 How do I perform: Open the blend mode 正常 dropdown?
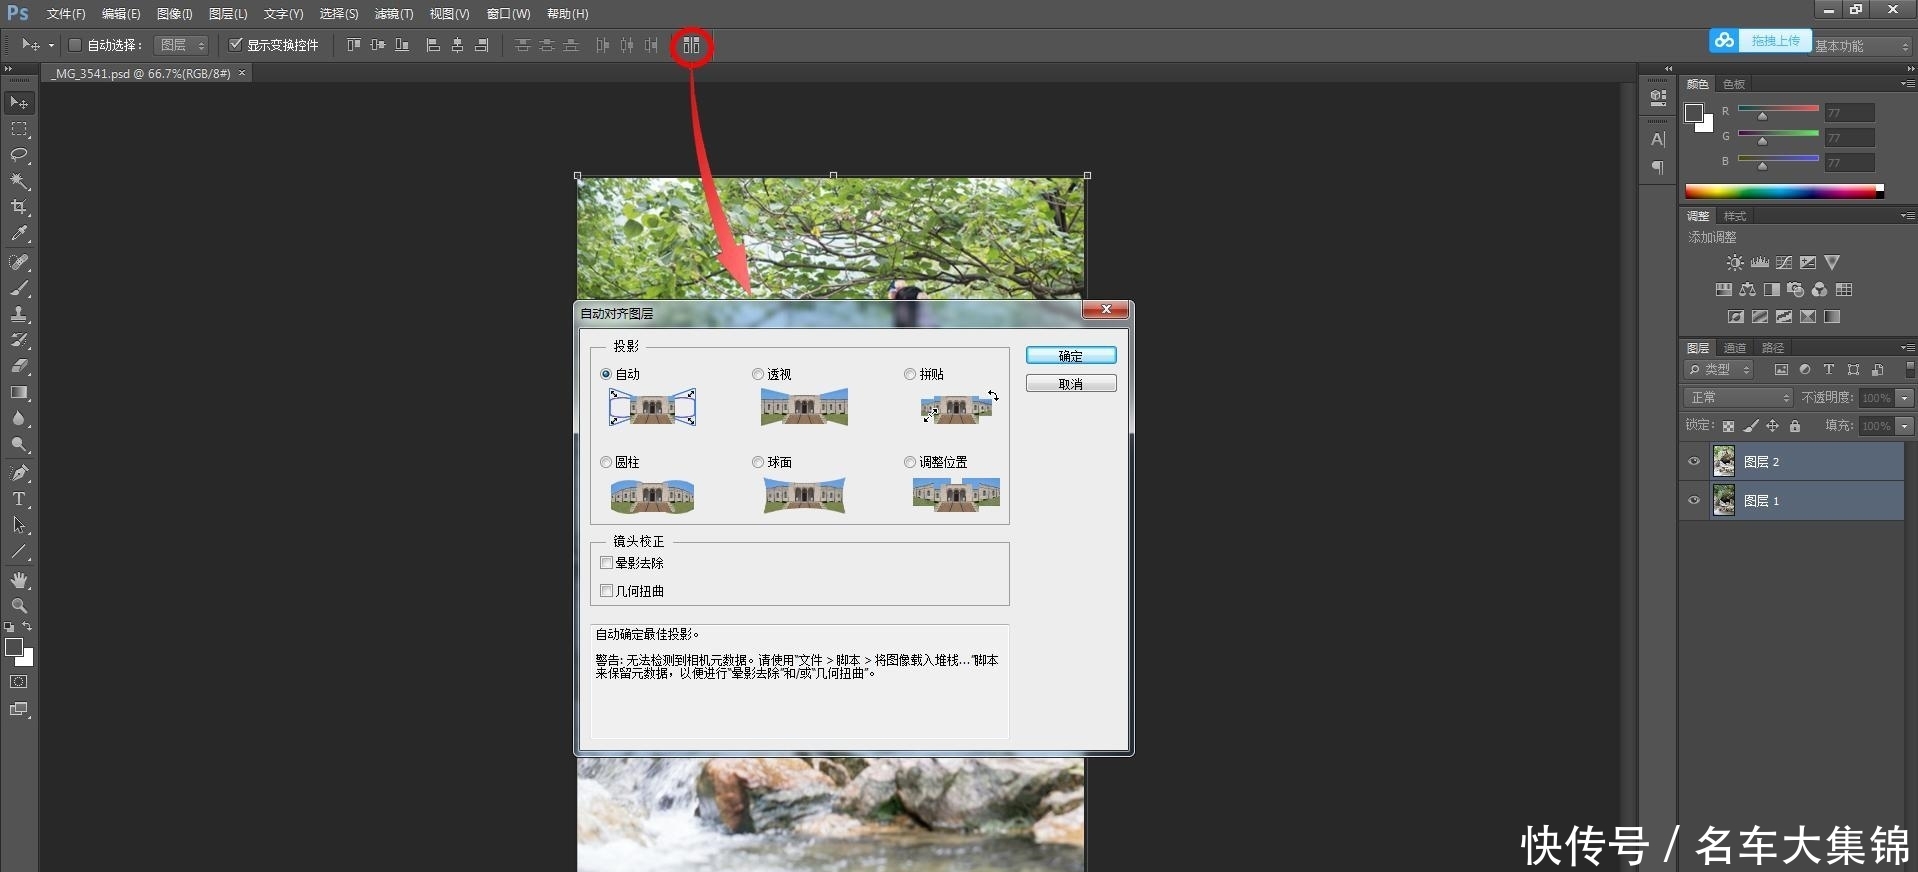coord(1739,397)
